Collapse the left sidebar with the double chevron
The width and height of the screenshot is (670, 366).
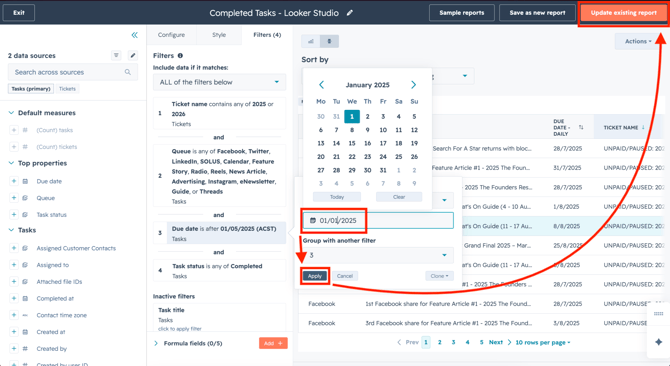[135, 35]
